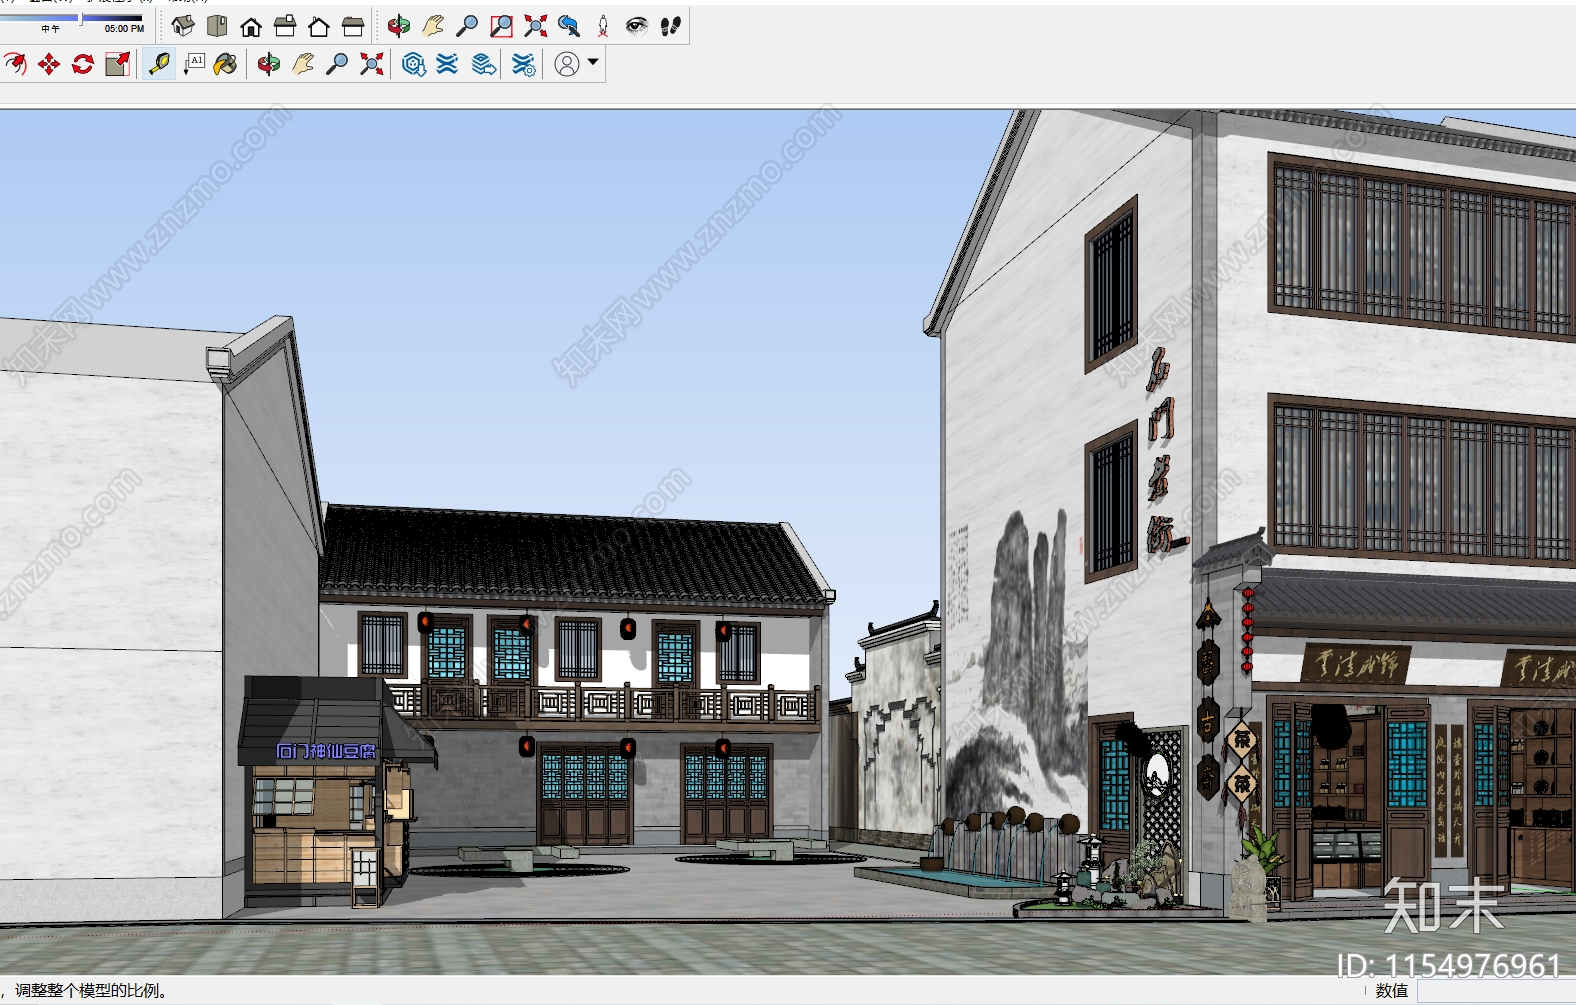Select the Look Around eye tool

[637, 25]
